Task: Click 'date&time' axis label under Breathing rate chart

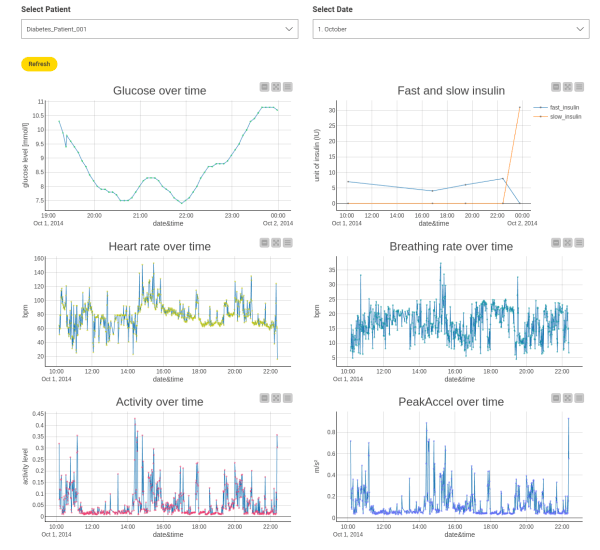Action: [x=460, y=379]
